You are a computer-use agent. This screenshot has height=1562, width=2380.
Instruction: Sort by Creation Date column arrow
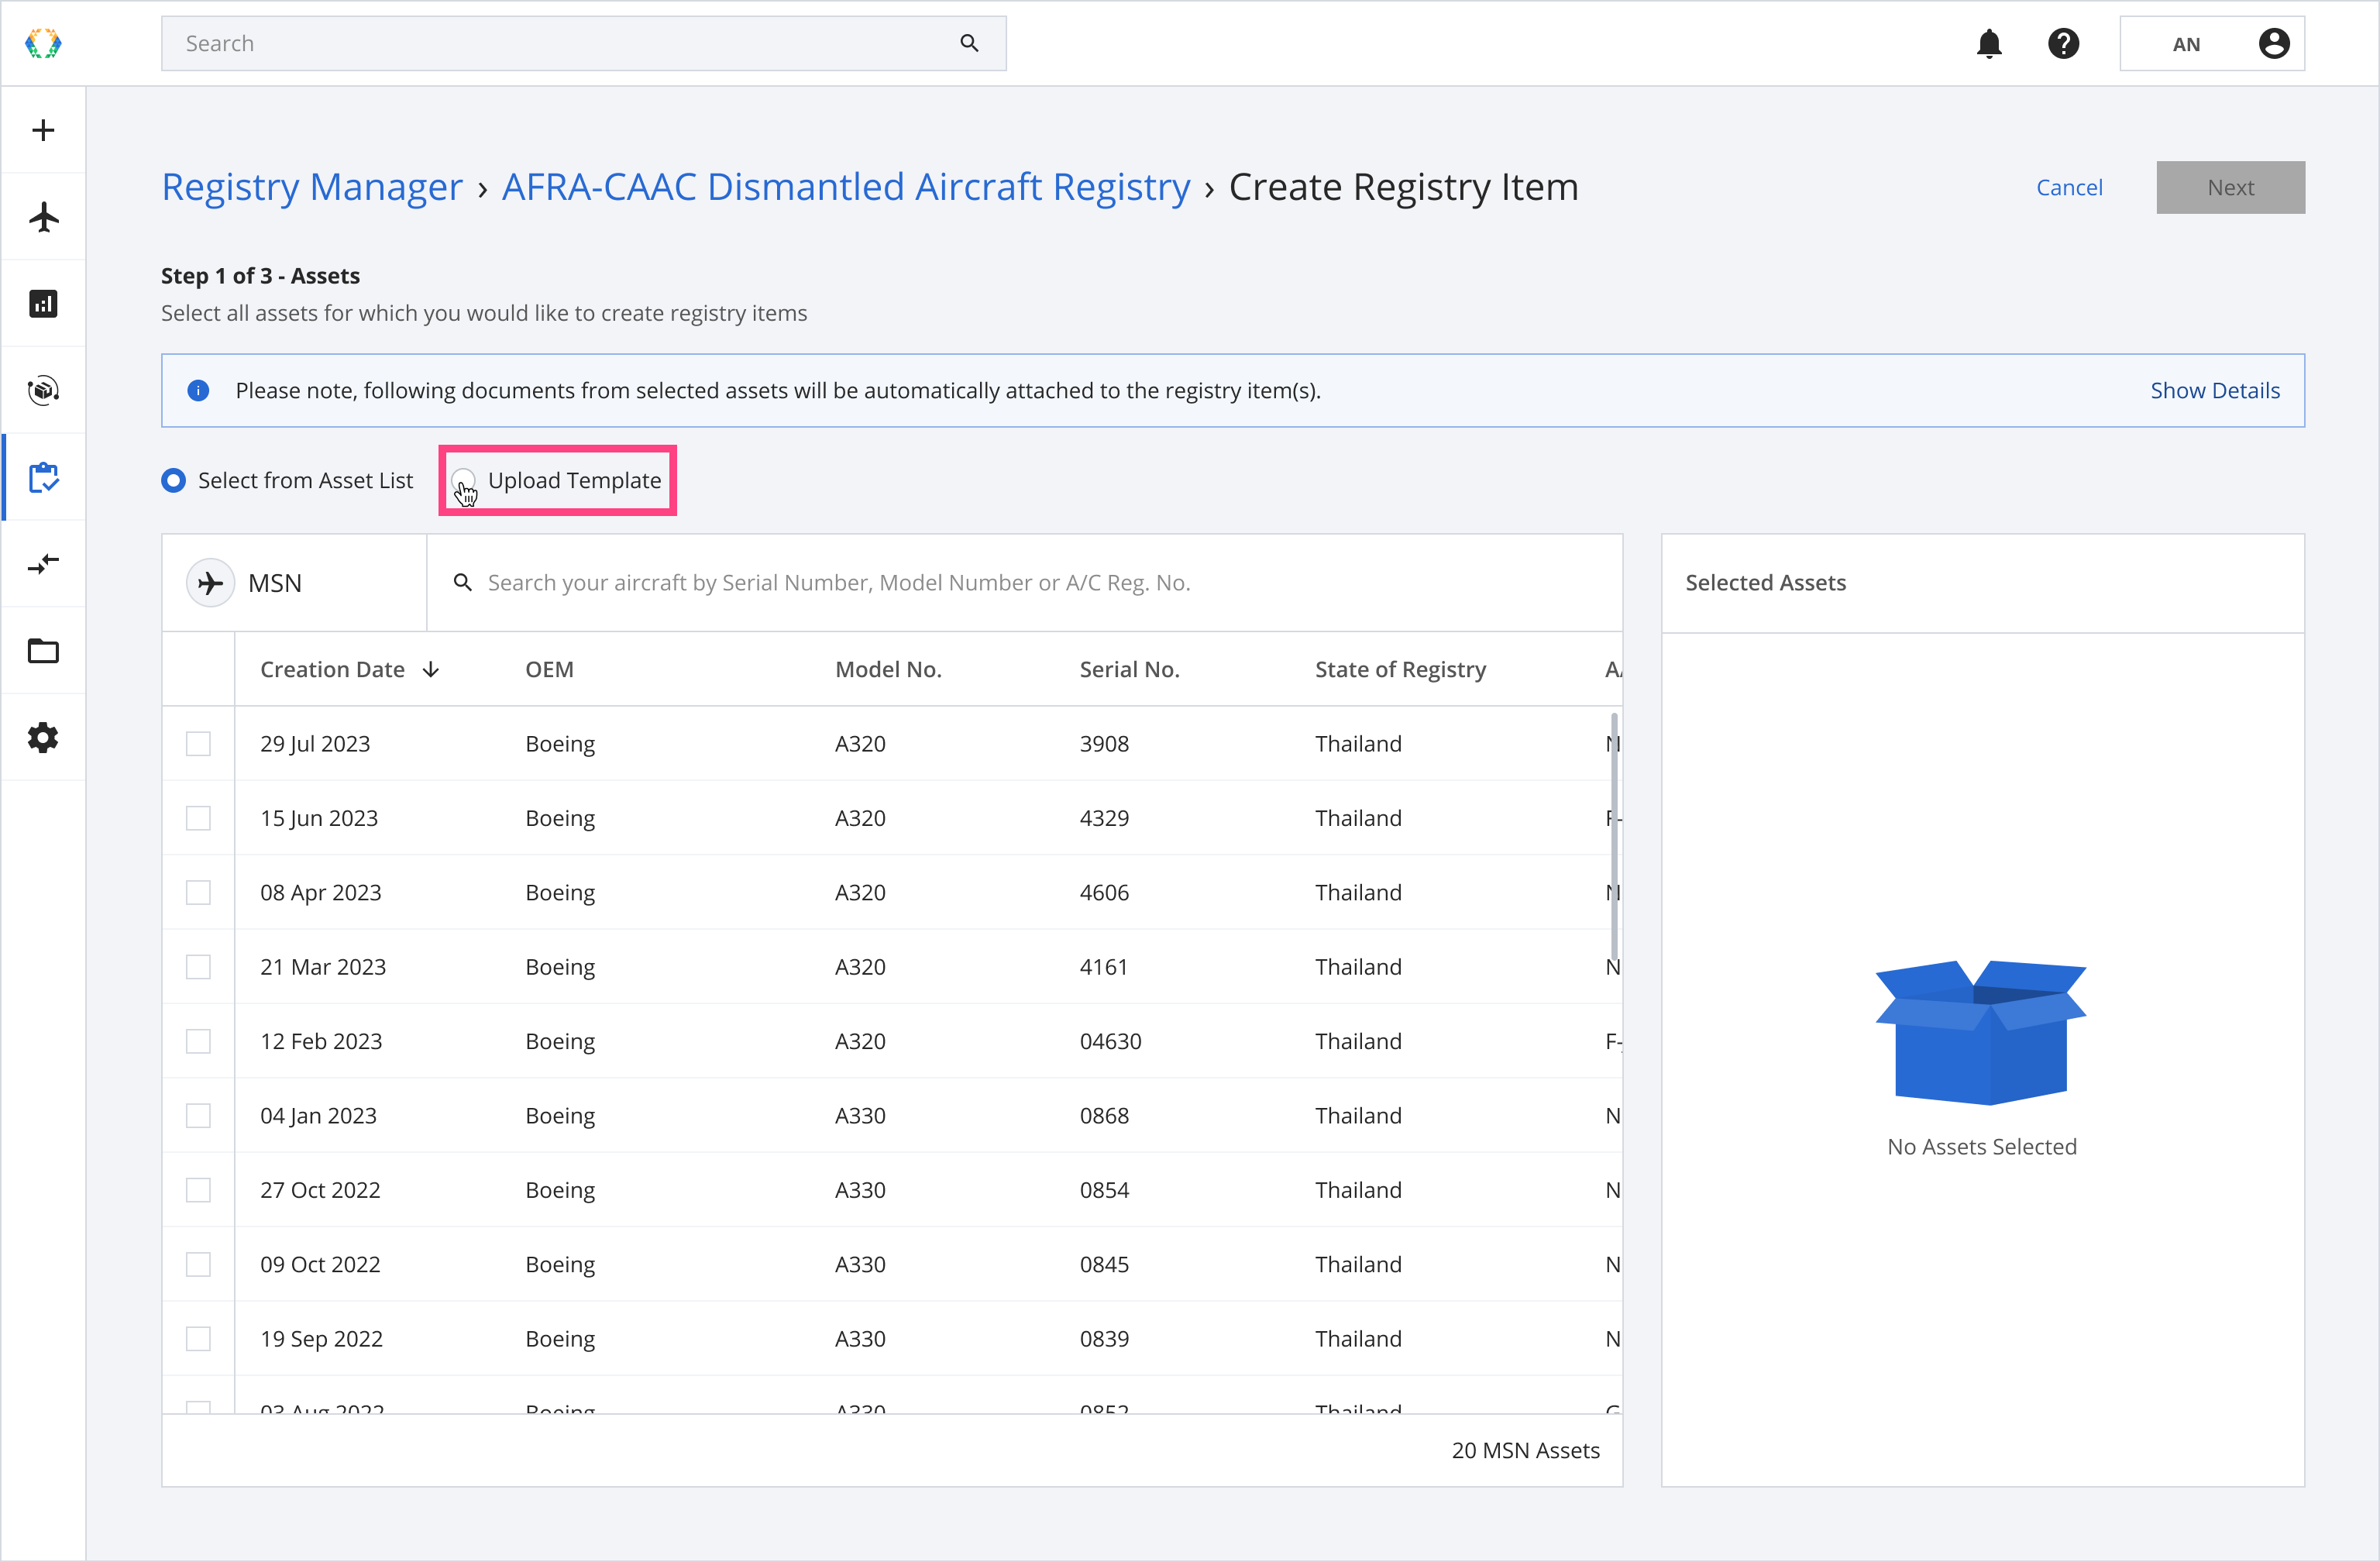[x=431, y=670]
